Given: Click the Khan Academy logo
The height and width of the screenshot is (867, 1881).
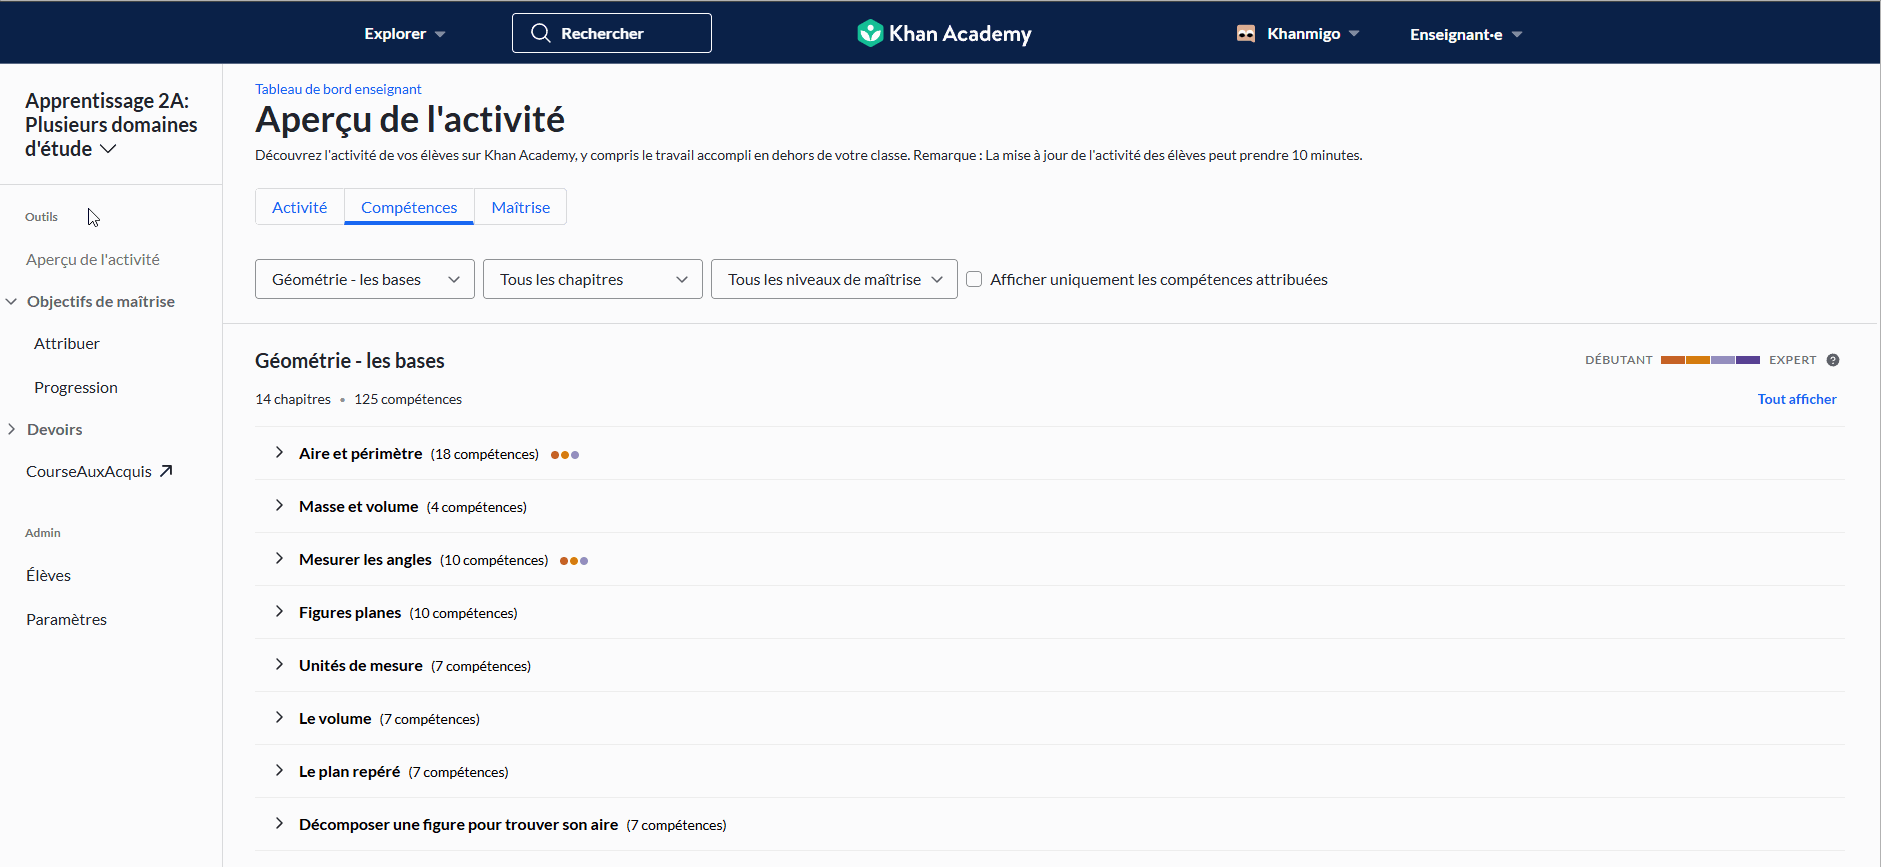Looking at the screenshot, I should click(944, 33).
